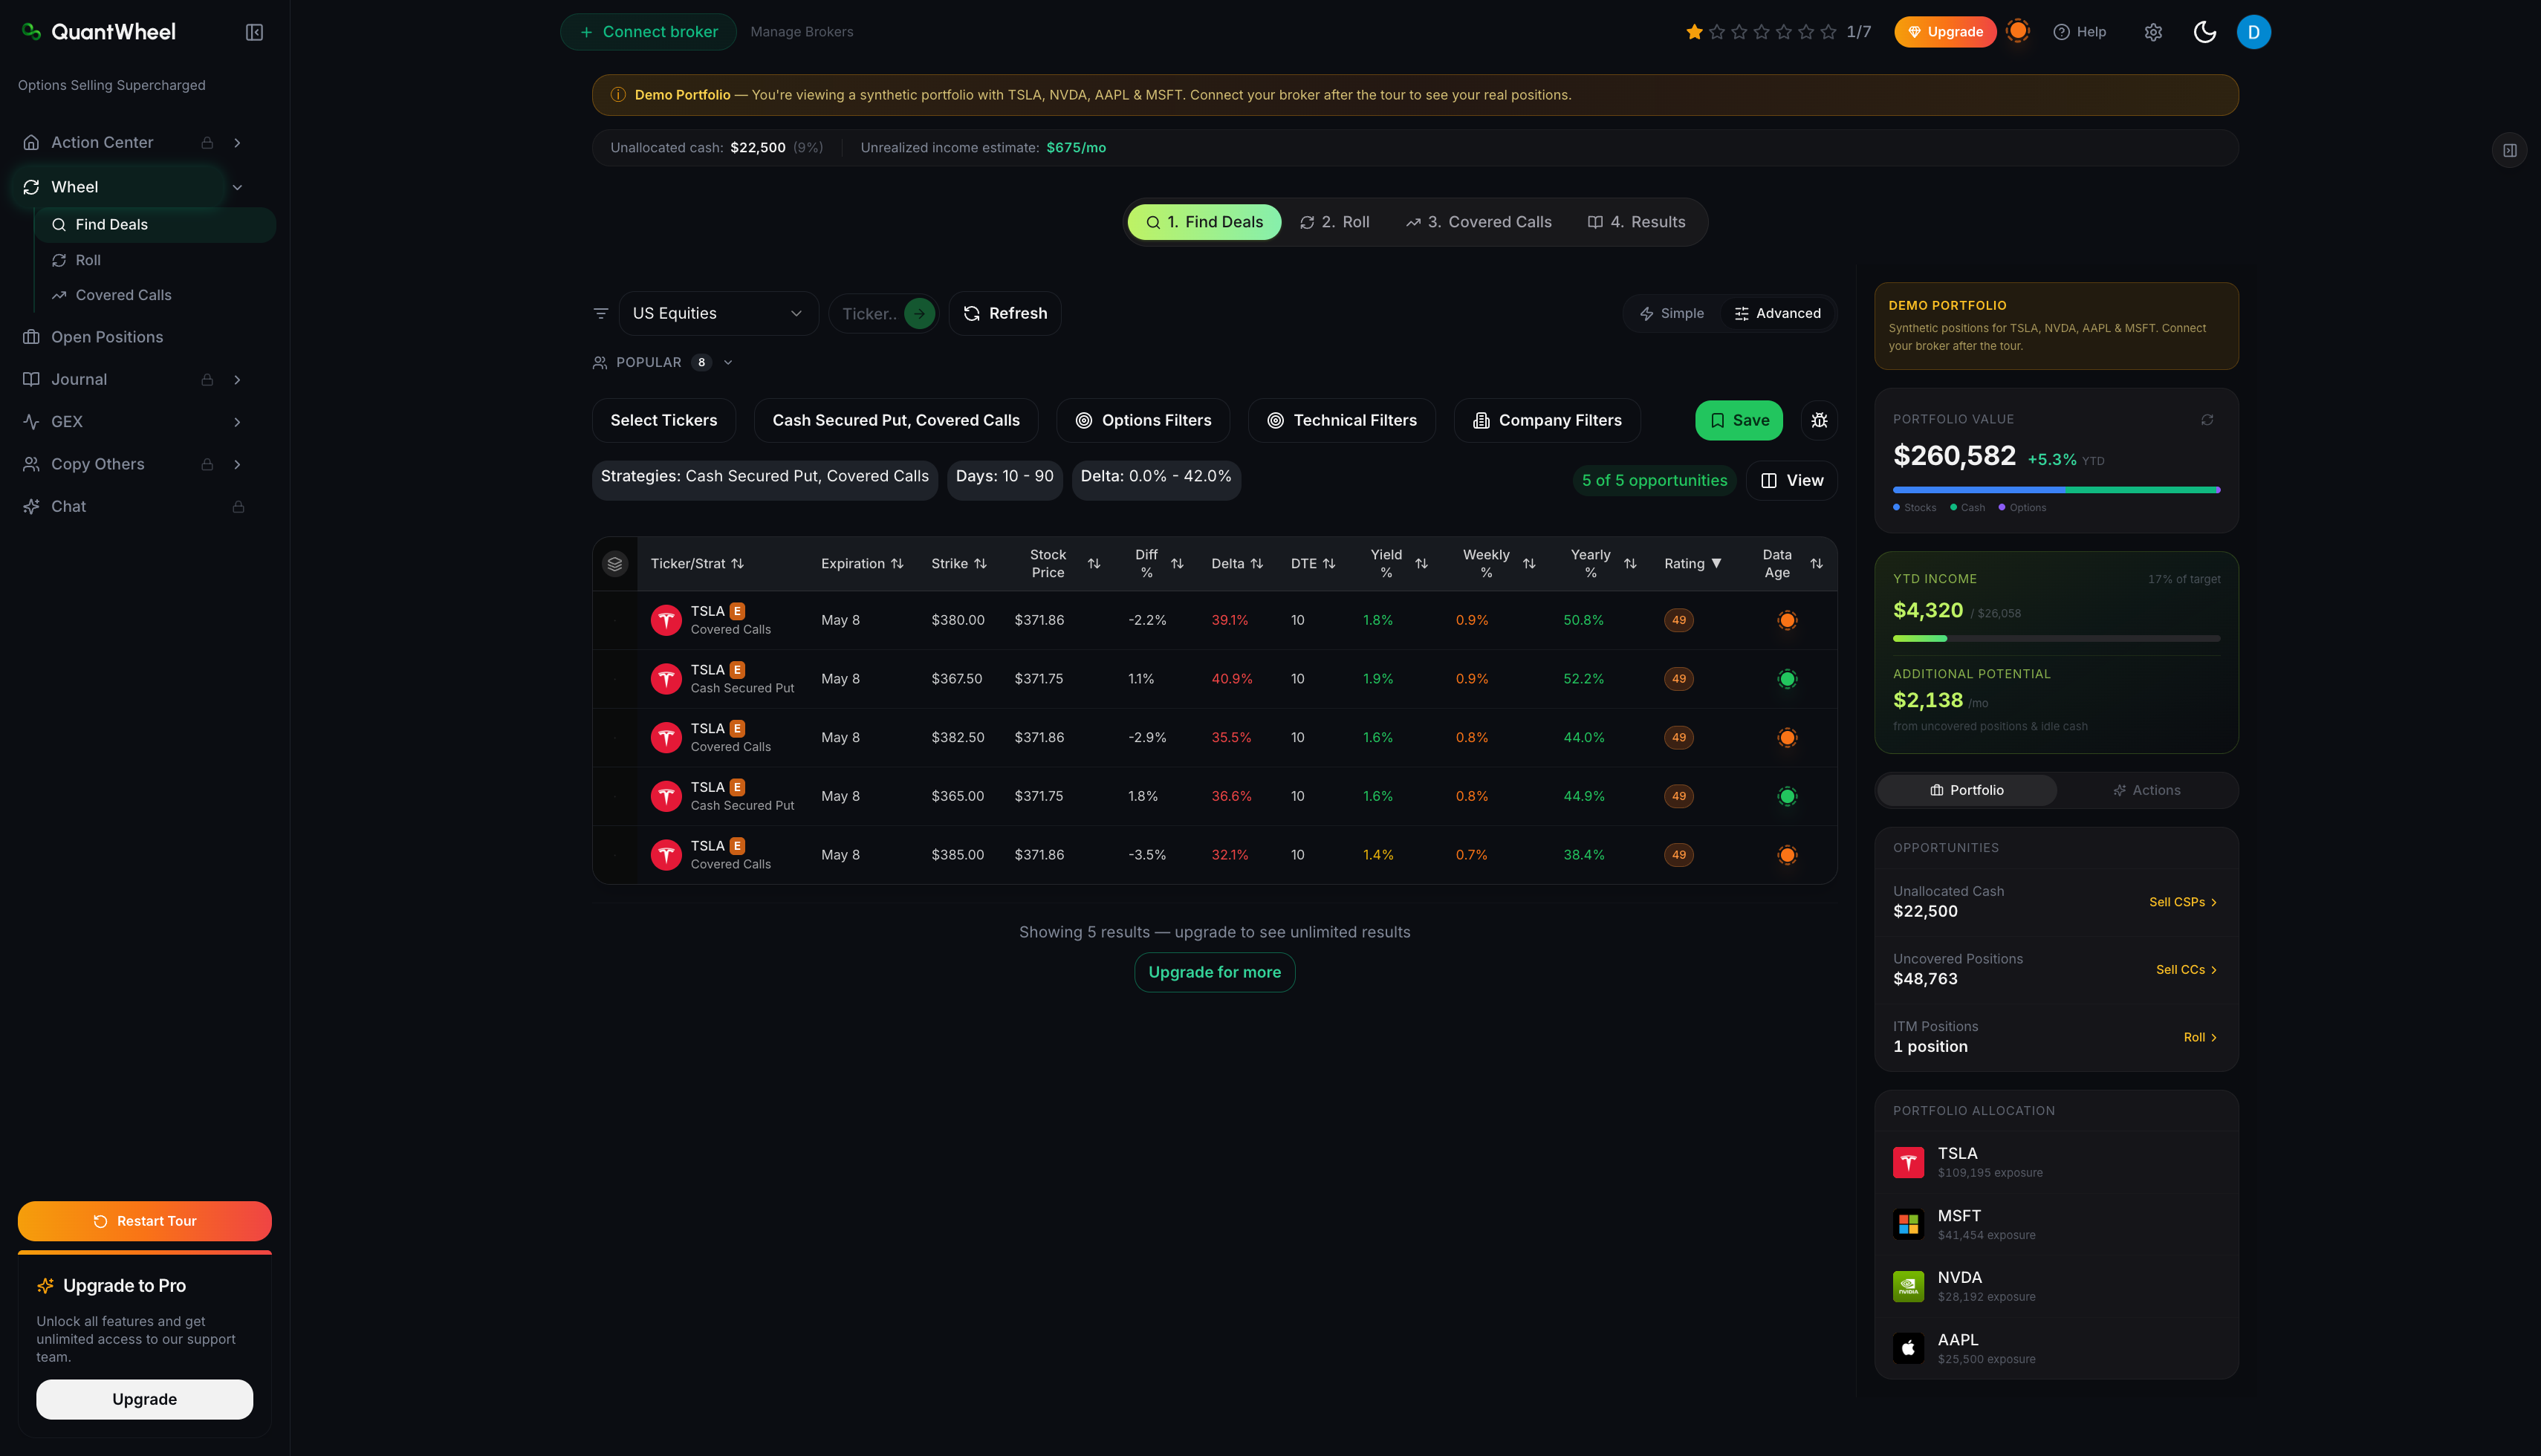Screen dimensions: 2541x1456
Task: Click the layers icon in table header
Action: (615, 564)
